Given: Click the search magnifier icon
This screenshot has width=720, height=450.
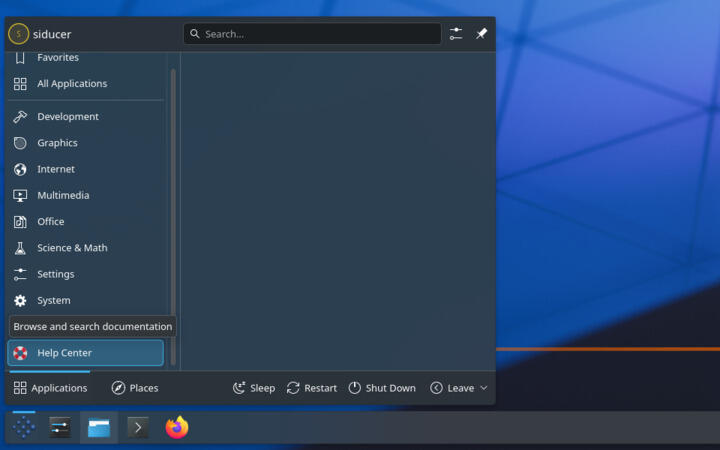Looking at the screenshot, I should (195, 34).
